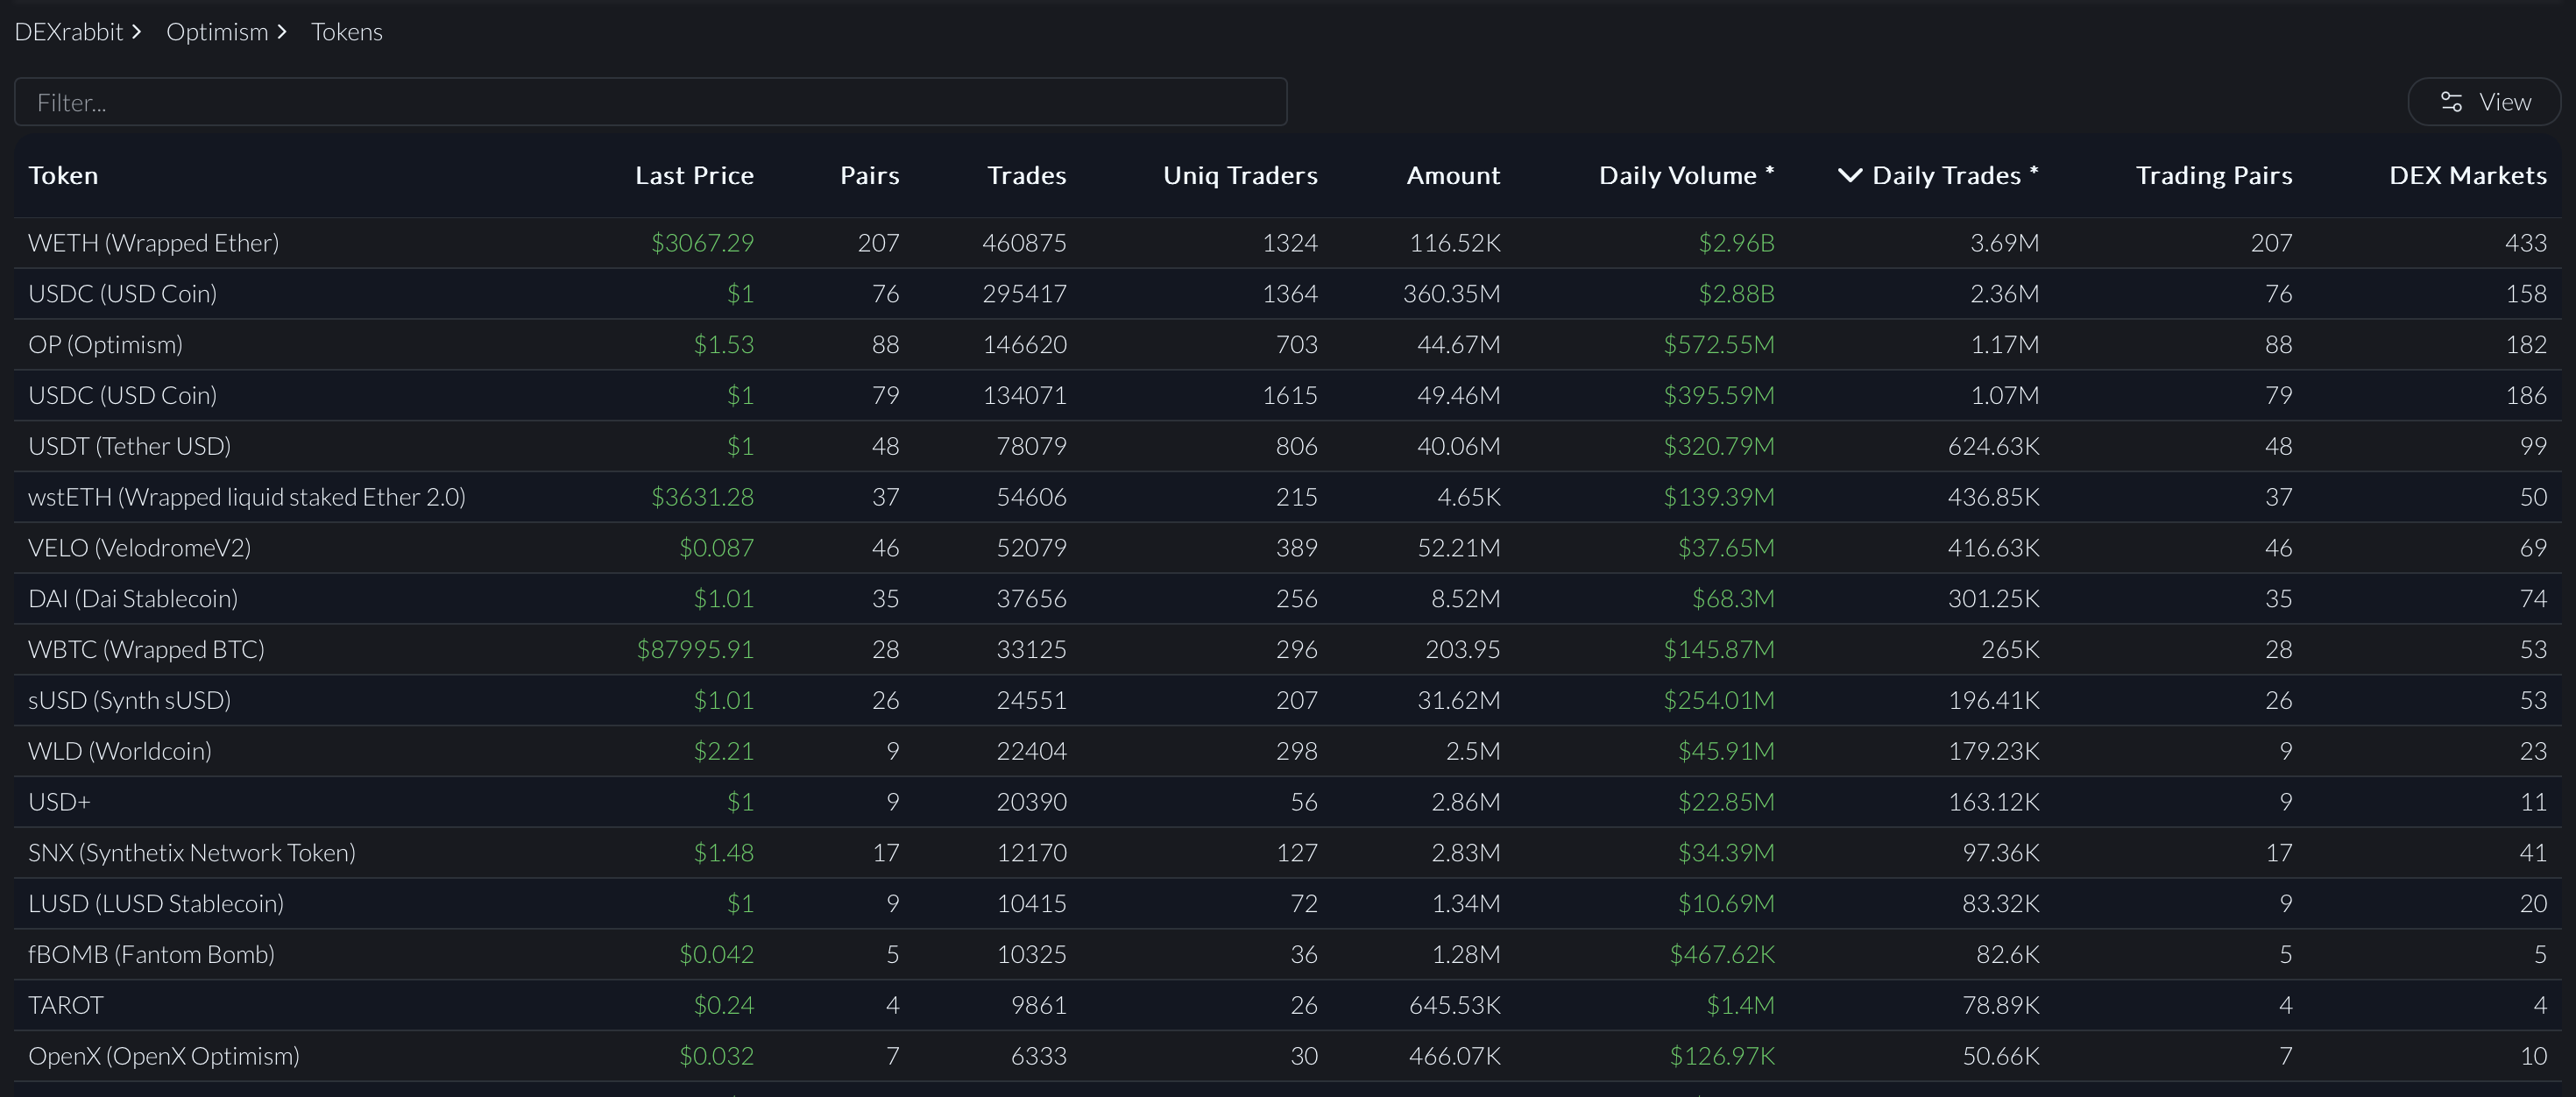Open USDC token with 79 pairs
This screenshot has height=1097, width=2576.
point(122,396)
